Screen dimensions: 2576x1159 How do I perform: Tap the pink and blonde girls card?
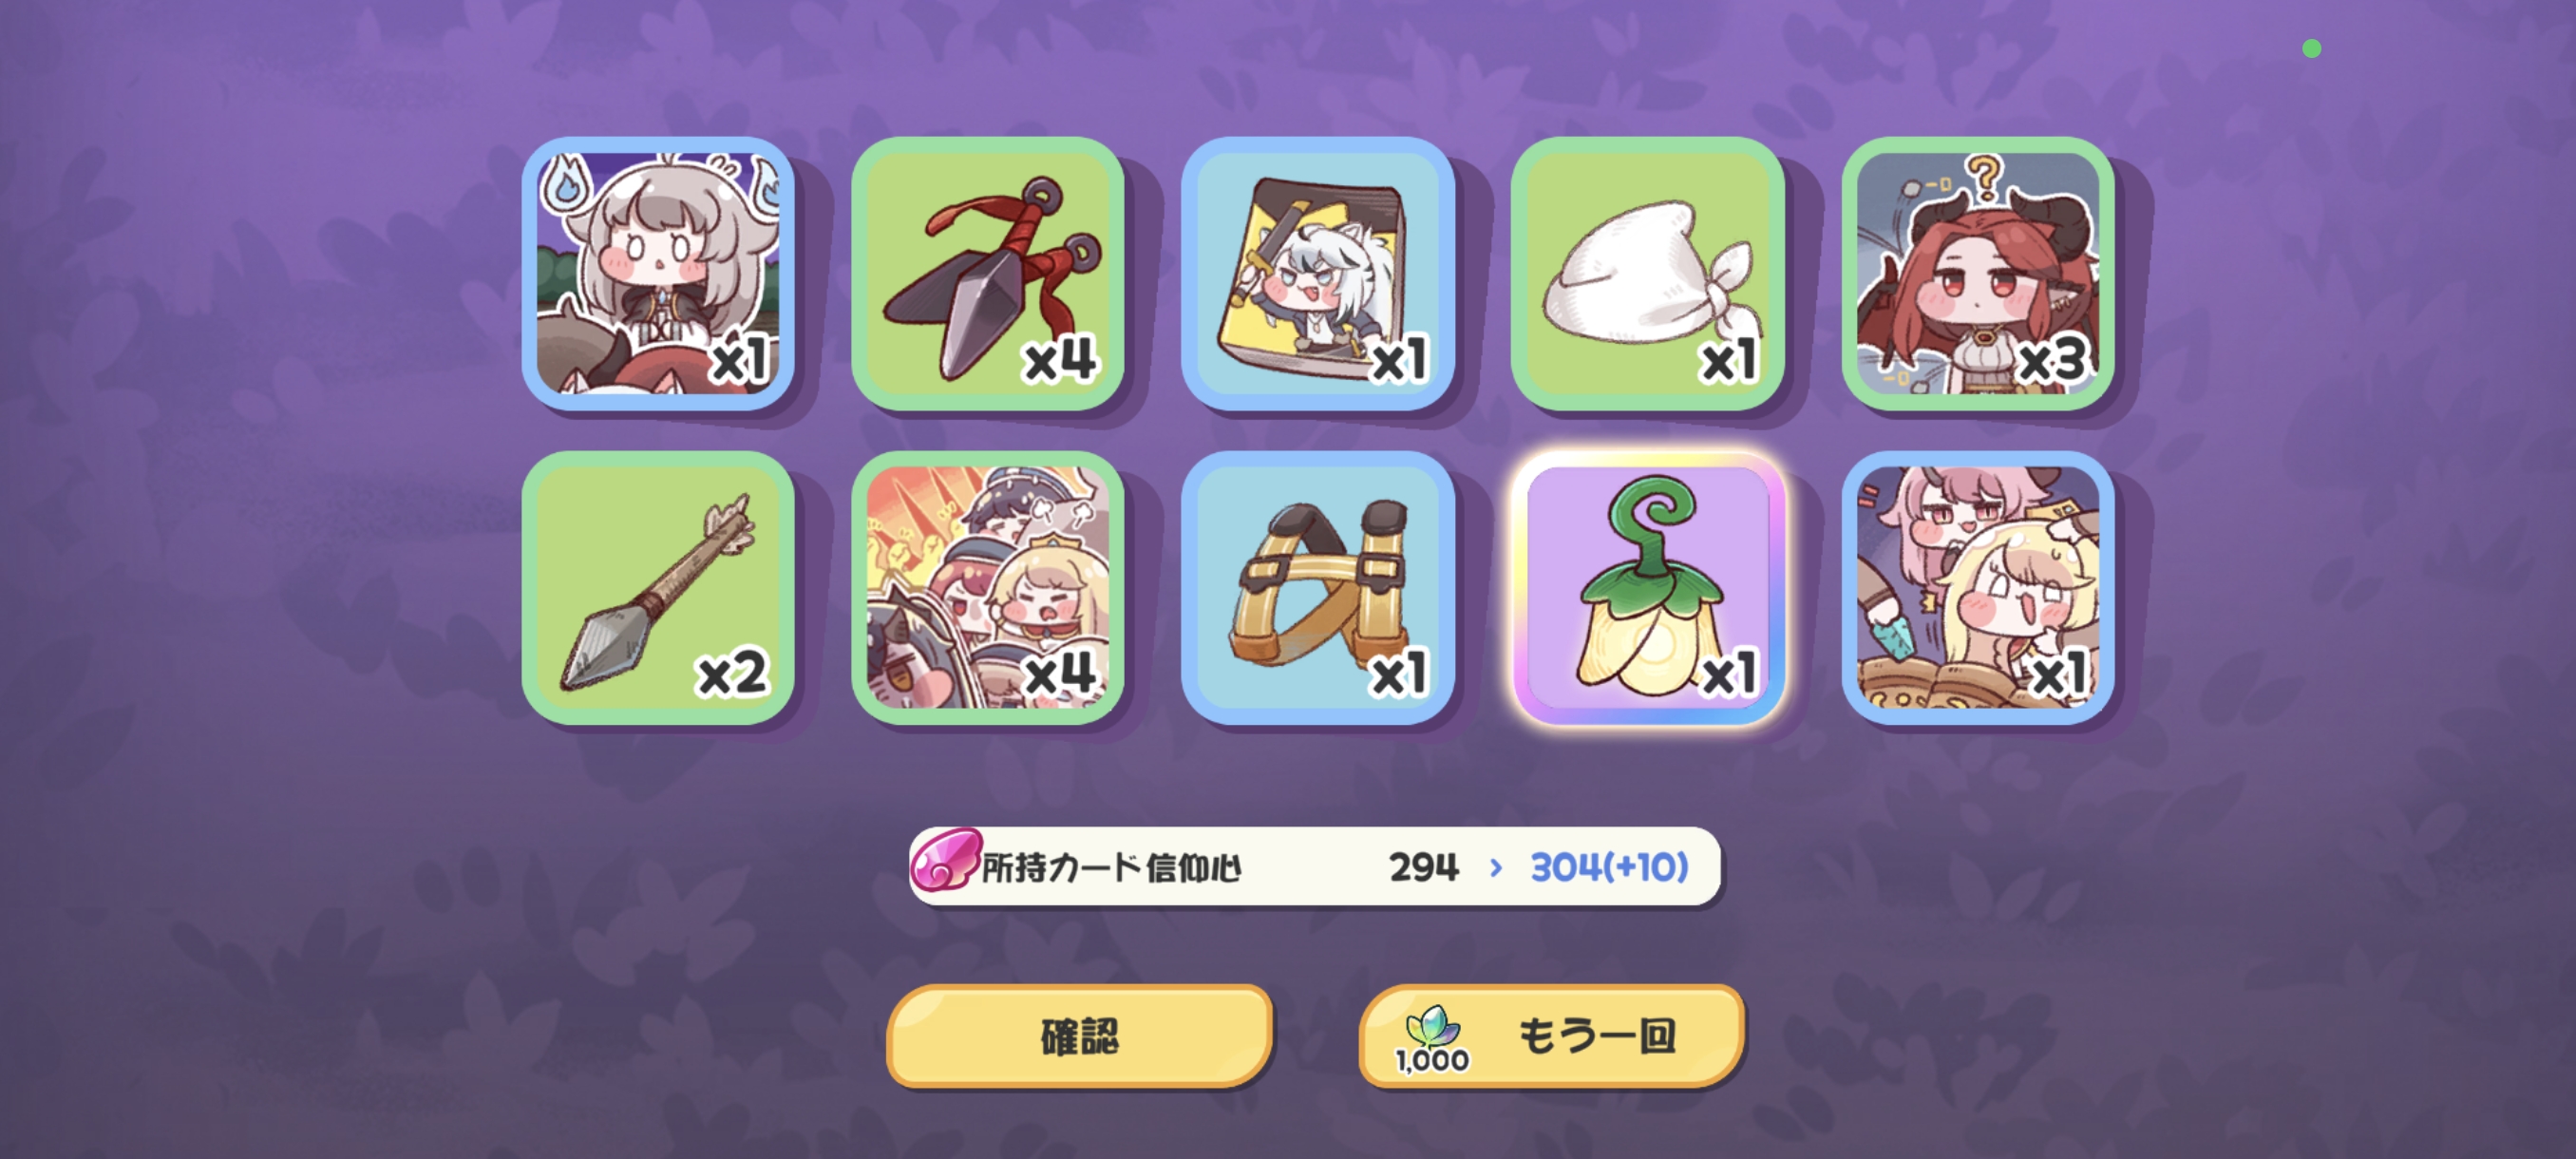pos(1978,587)
